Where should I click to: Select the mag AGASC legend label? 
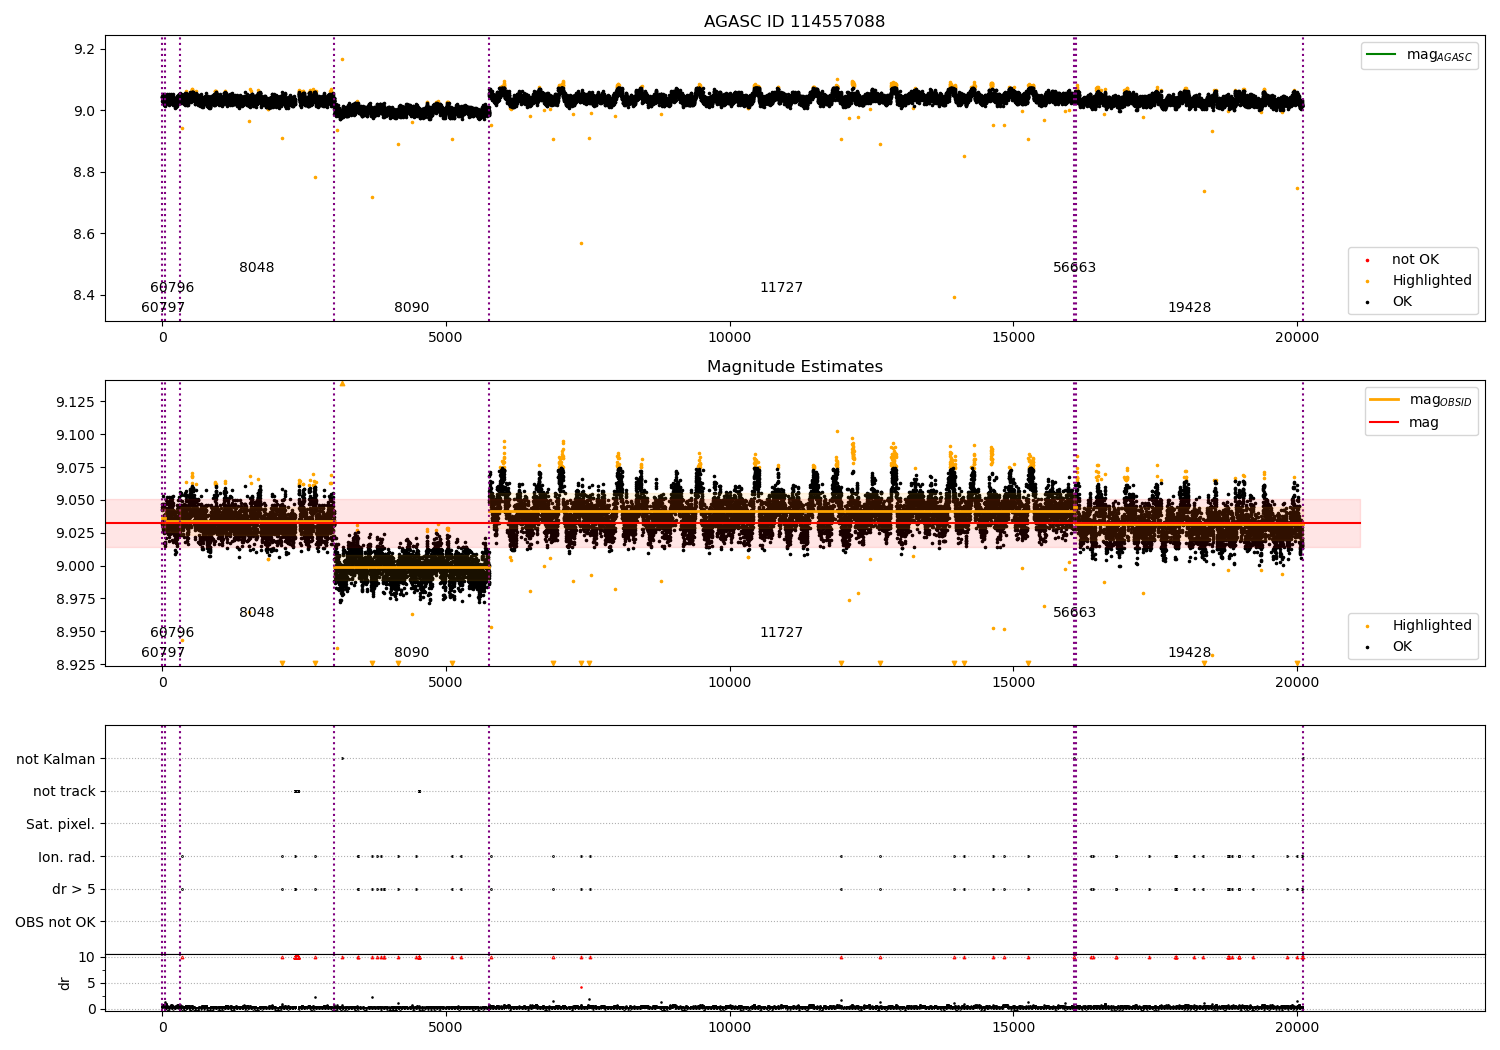click(x=1439, y=55)
